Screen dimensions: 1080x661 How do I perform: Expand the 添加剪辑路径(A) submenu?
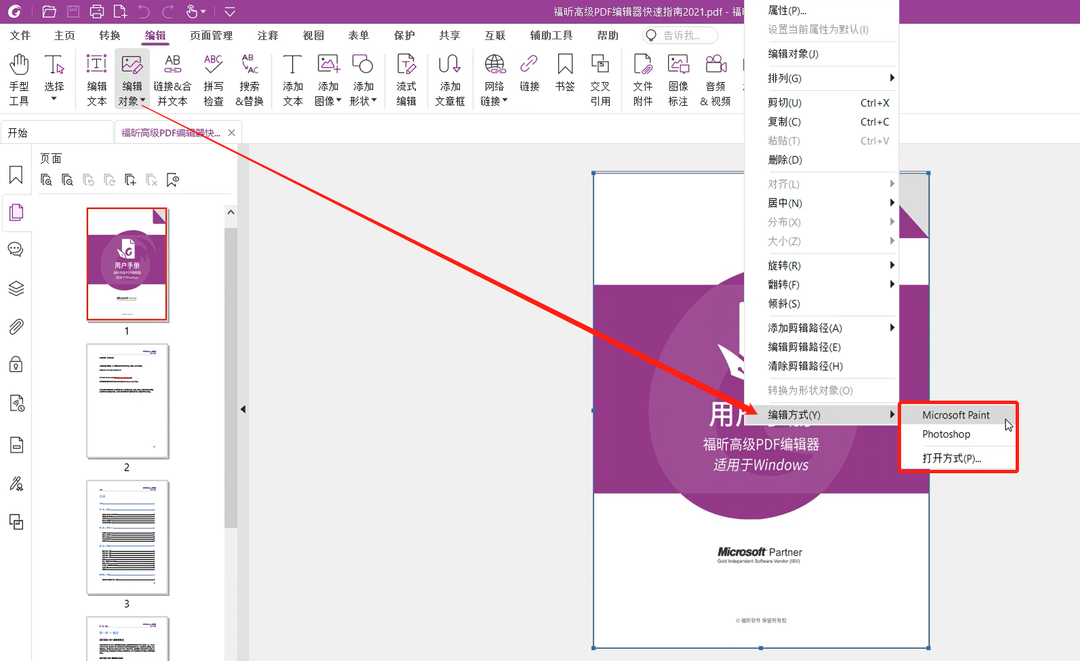pos(891,328)
